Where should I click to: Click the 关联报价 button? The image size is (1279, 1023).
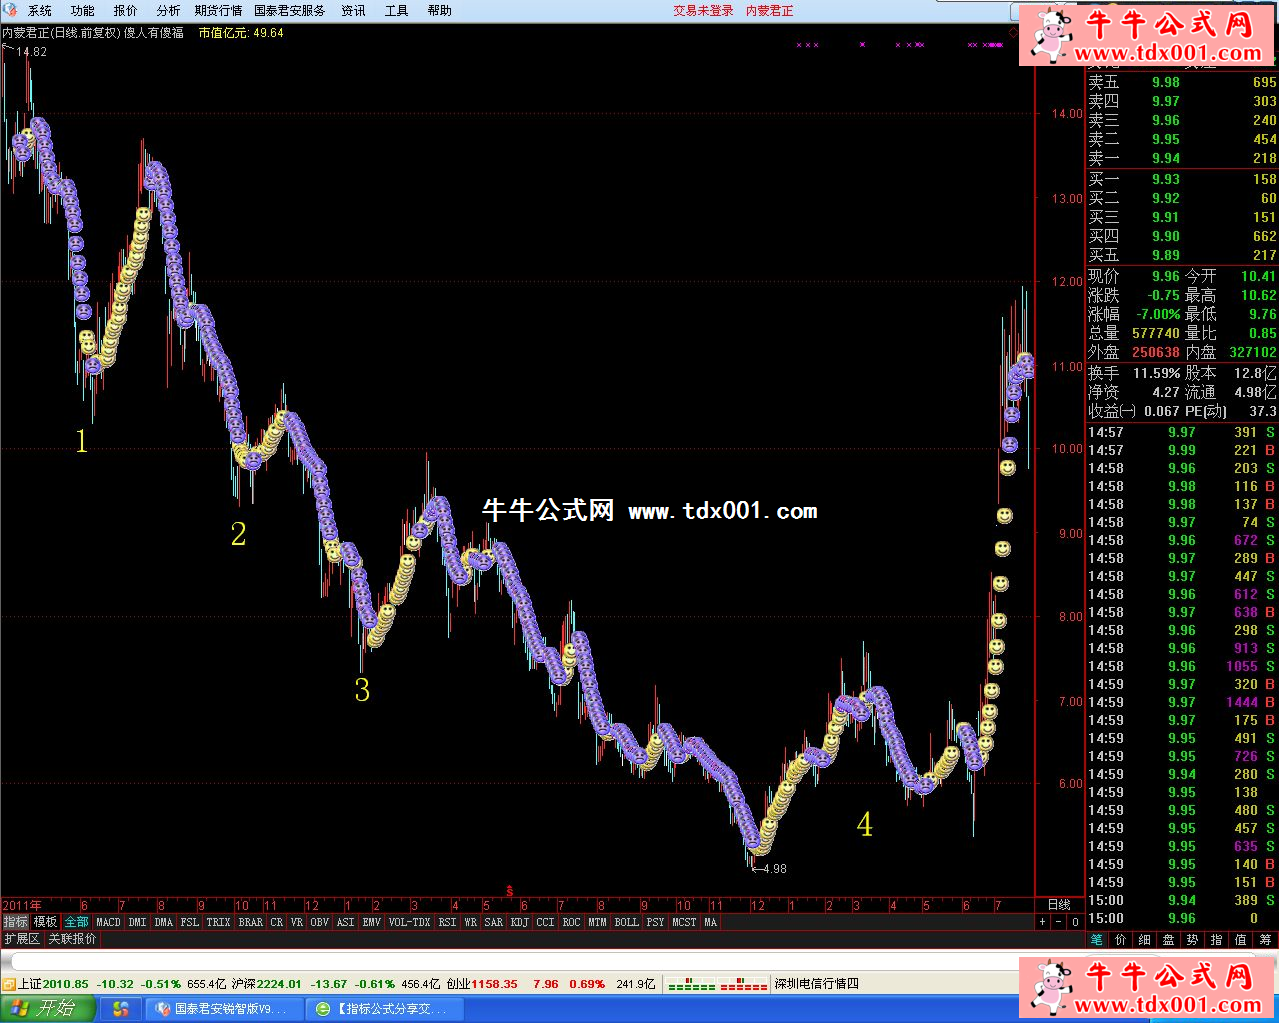[x=73, y=939]
